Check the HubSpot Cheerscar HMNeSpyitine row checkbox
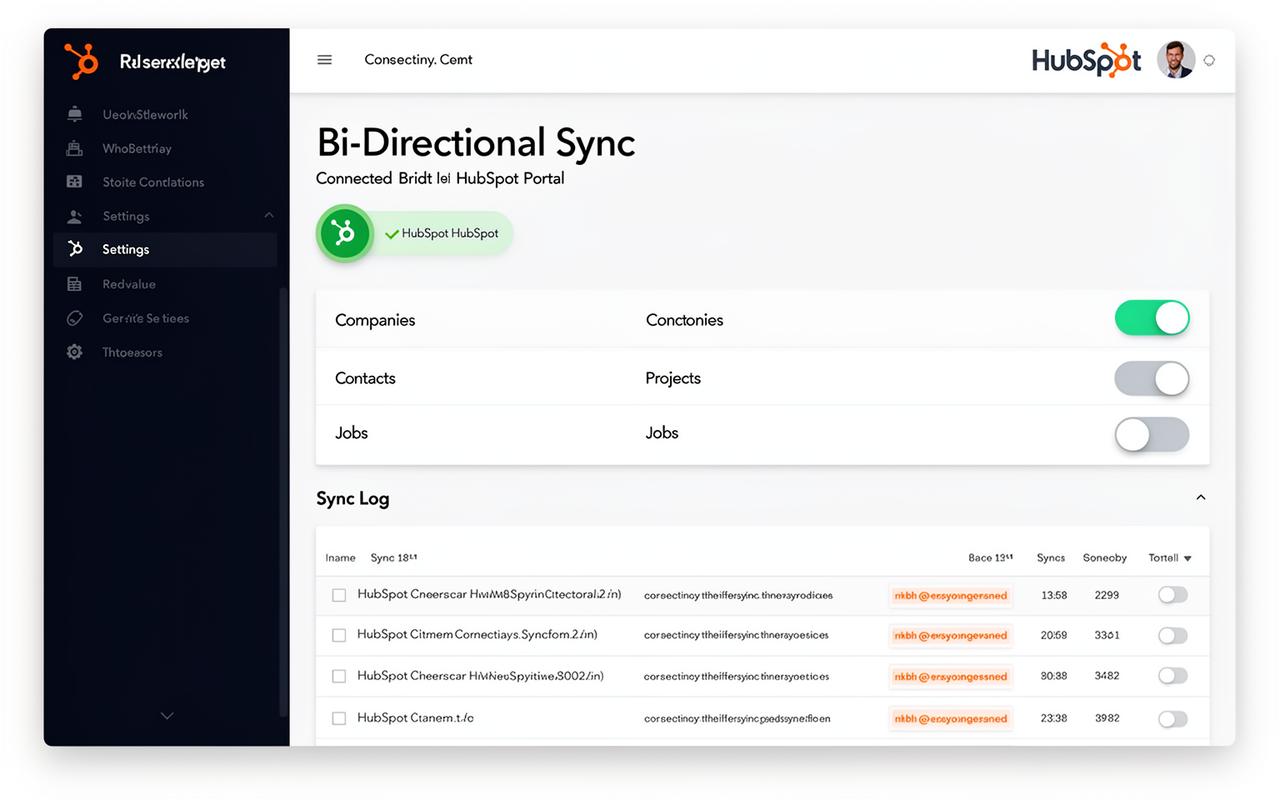The height and width of the screenshot is (800, 1280). [339, 677]
